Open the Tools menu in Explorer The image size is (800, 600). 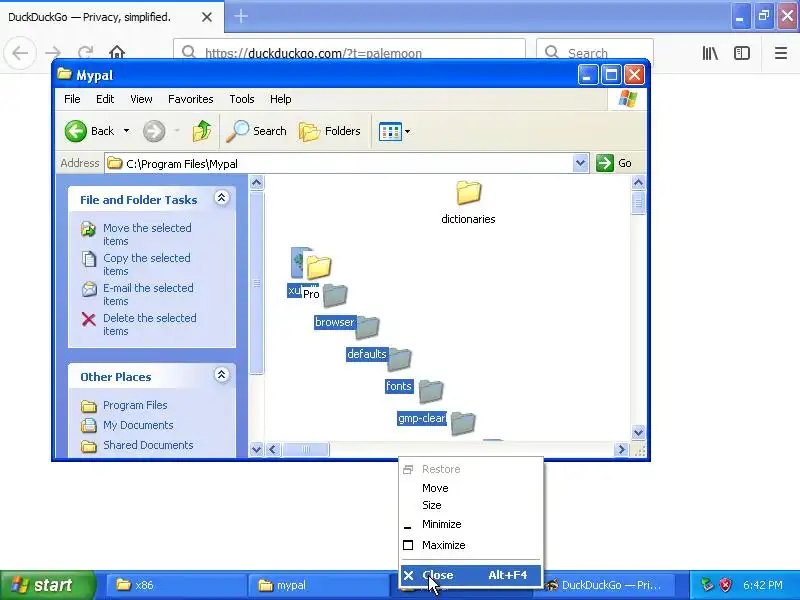tap(241, 99)
